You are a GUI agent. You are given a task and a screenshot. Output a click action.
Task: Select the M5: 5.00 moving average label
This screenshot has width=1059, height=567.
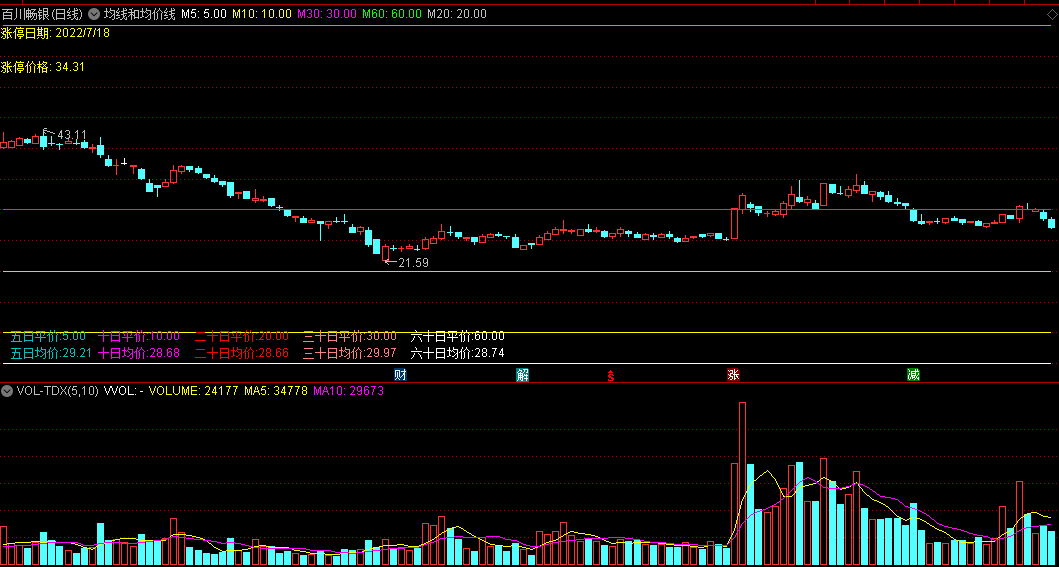(204, 14)
